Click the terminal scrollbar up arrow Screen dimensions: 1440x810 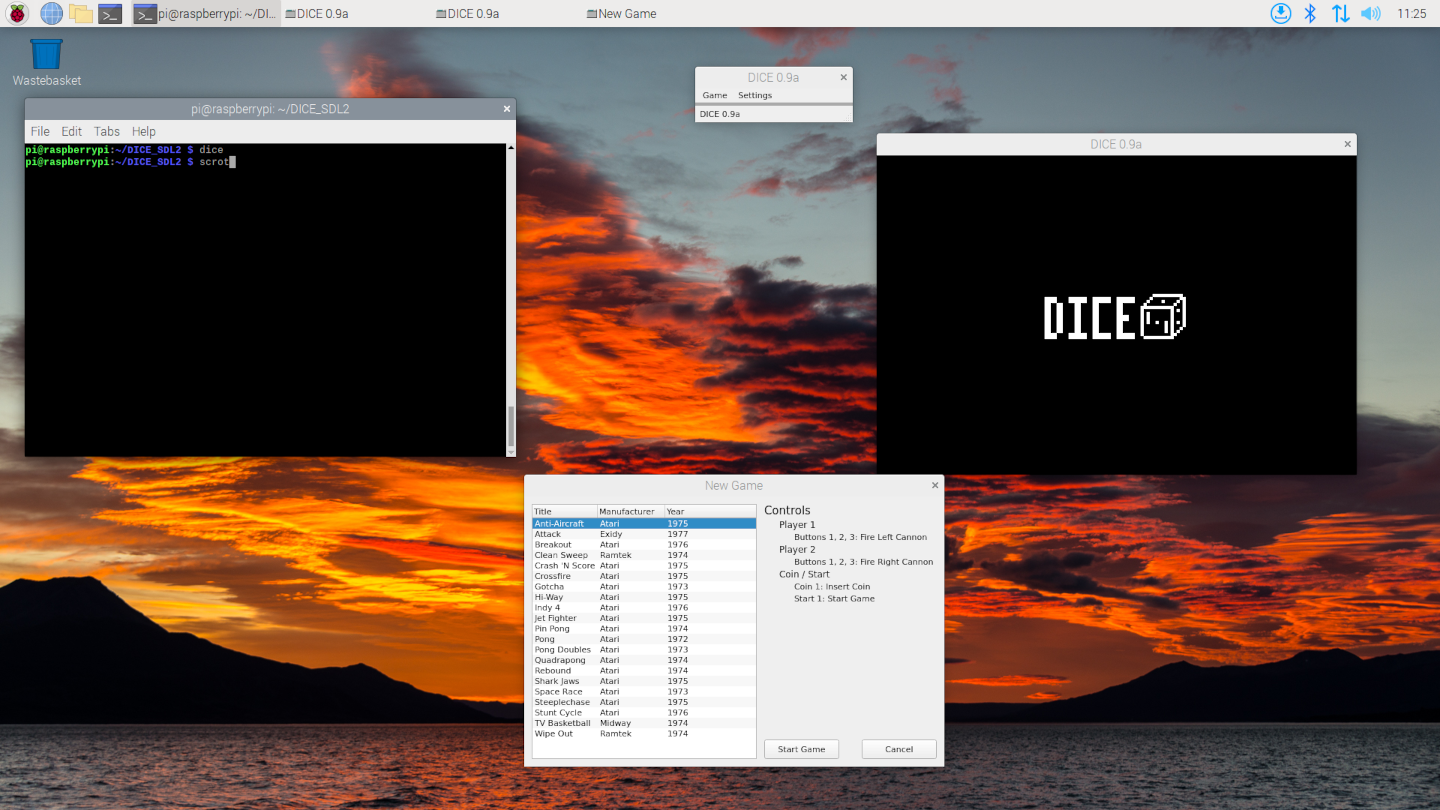pos(511,148)
